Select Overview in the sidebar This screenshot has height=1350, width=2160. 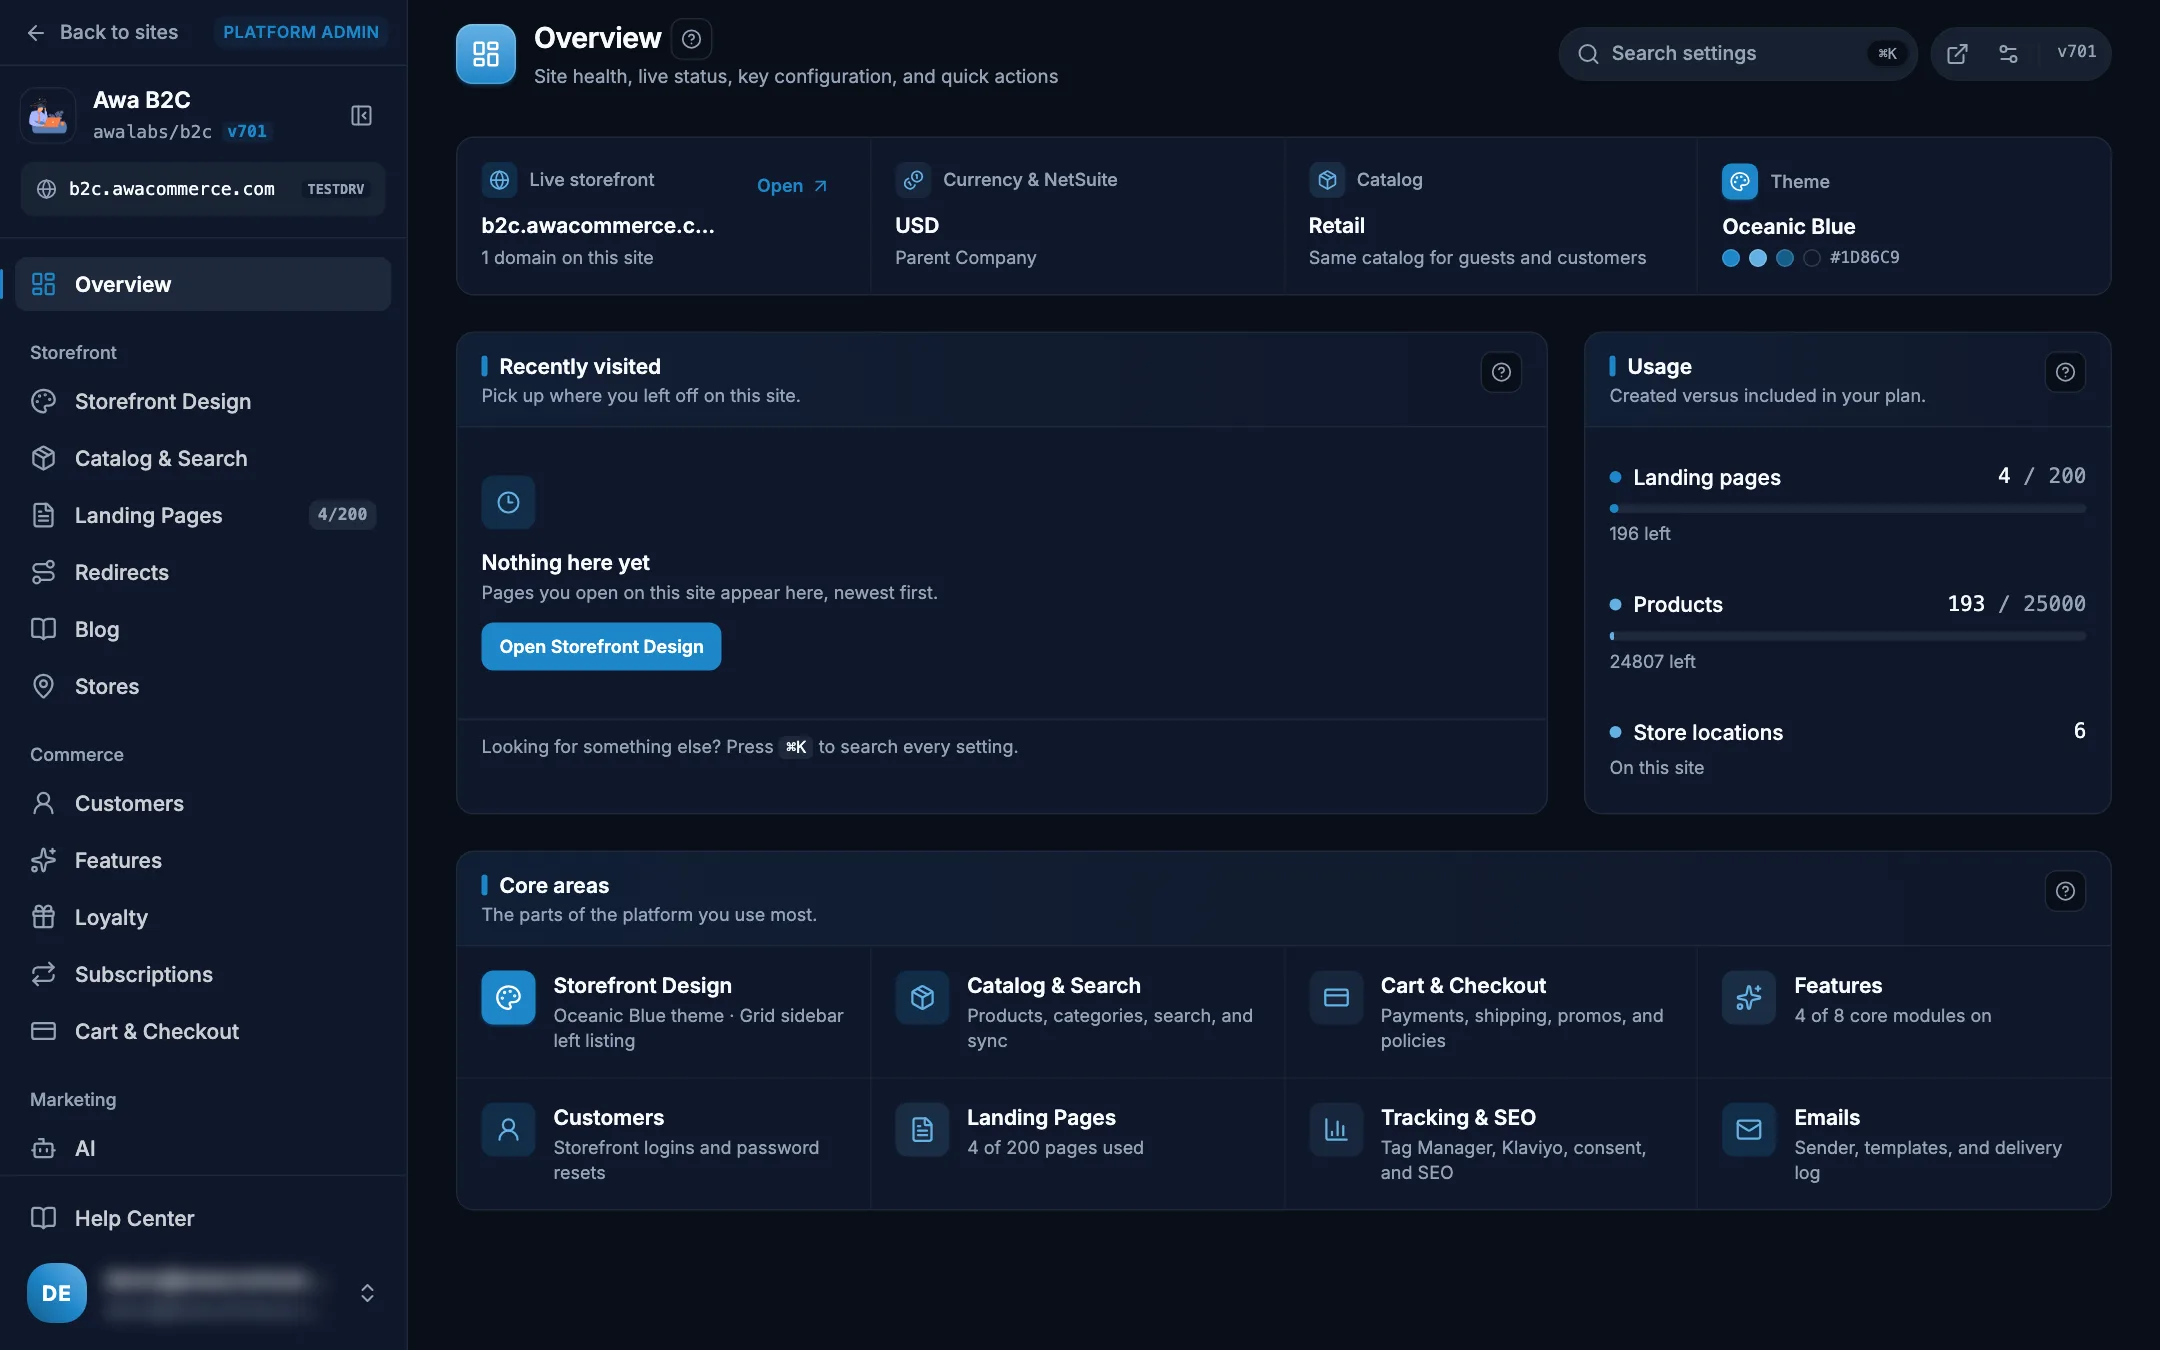(203, 284)
